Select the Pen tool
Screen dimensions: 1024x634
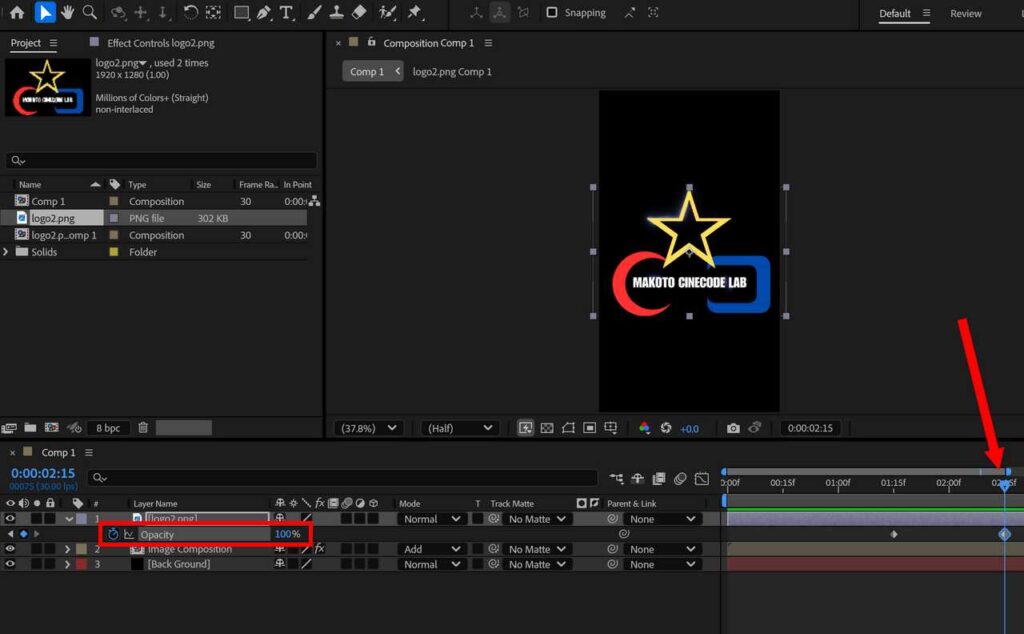pyautogui.click(x=264, y=12)
